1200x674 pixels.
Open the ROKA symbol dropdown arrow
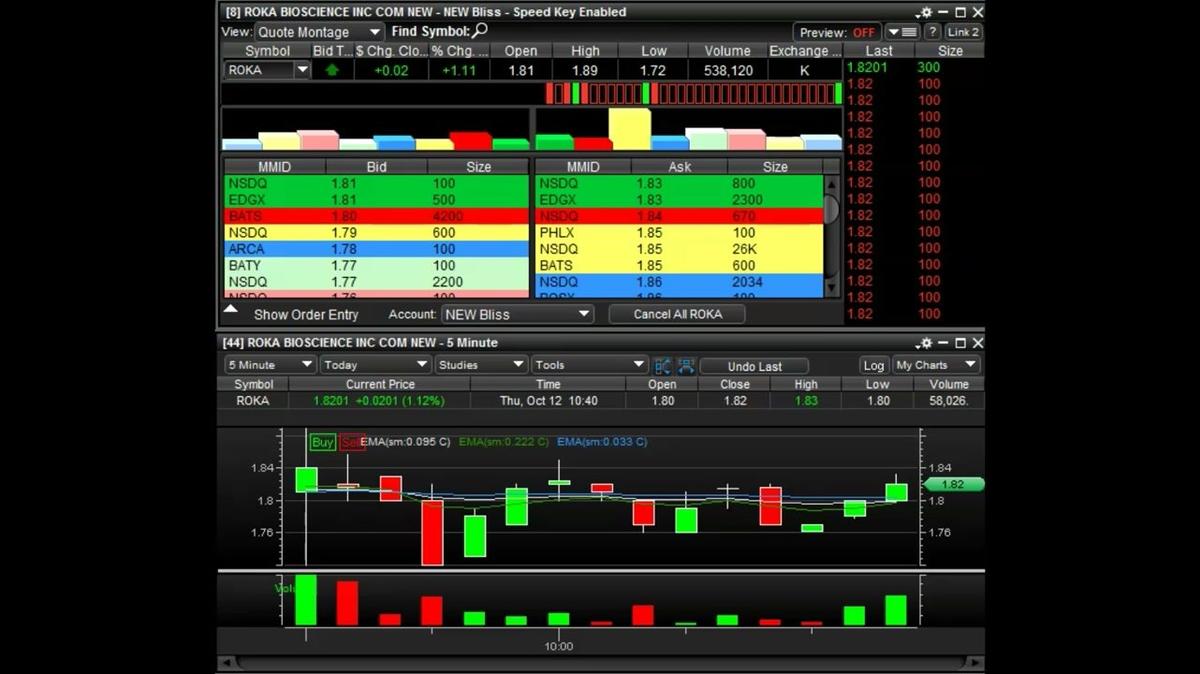[302, 70]
